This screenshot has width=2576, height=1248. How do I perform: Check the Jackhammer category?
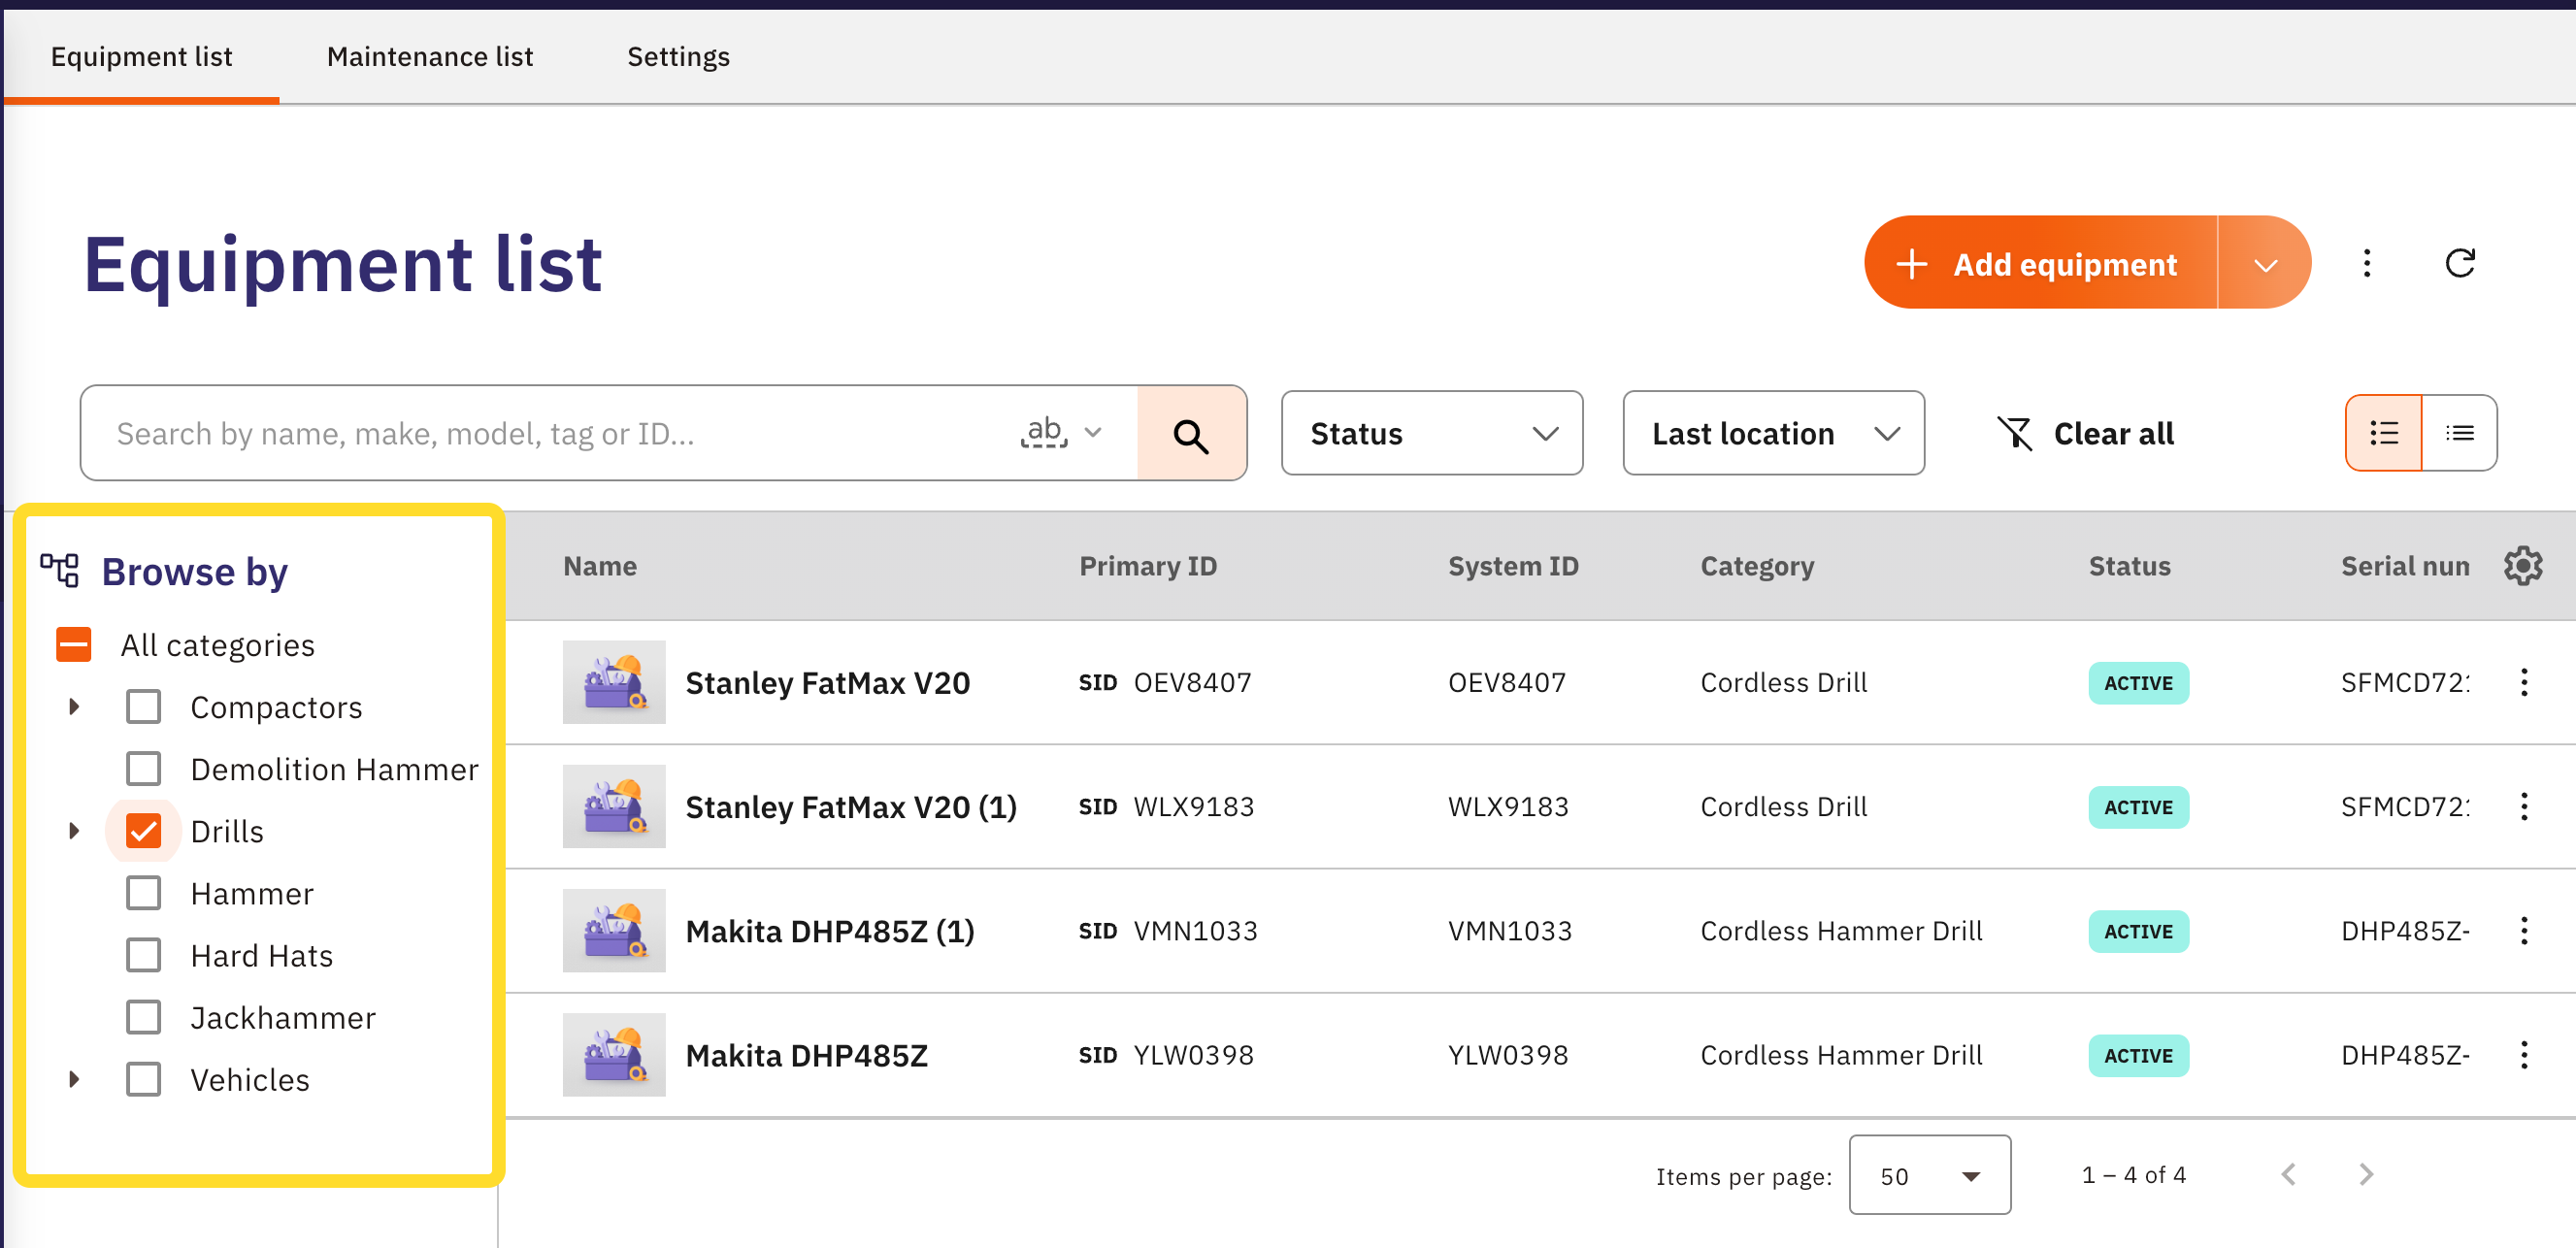[144, 1017]
